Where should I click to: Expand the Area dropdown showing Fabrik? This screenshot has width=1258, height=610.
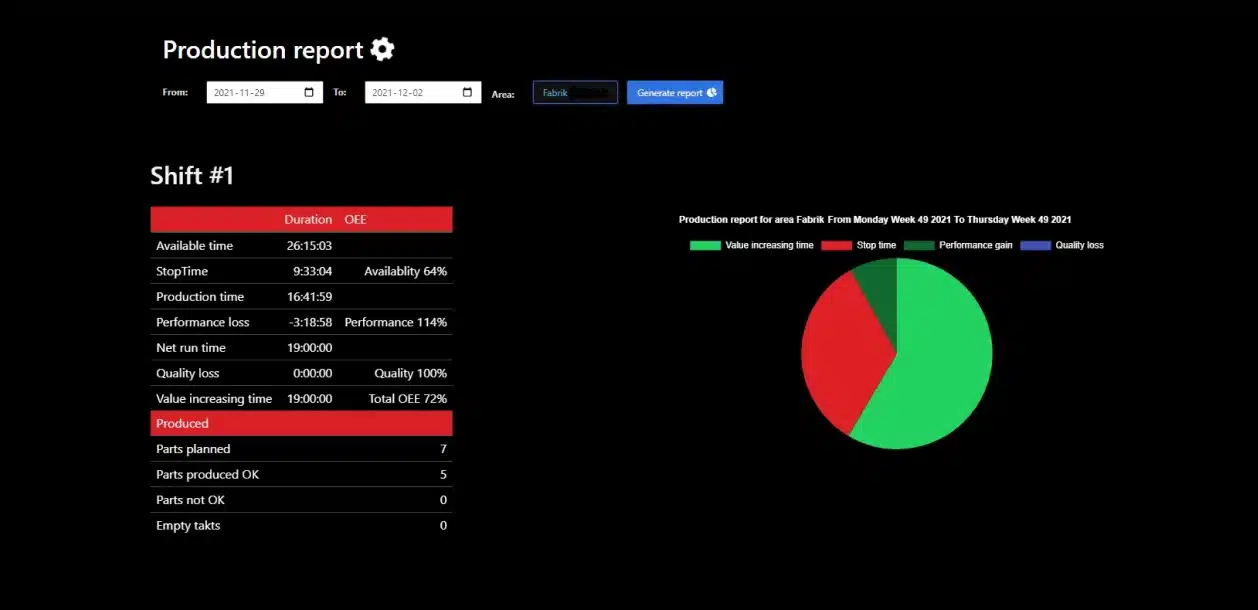575,93
